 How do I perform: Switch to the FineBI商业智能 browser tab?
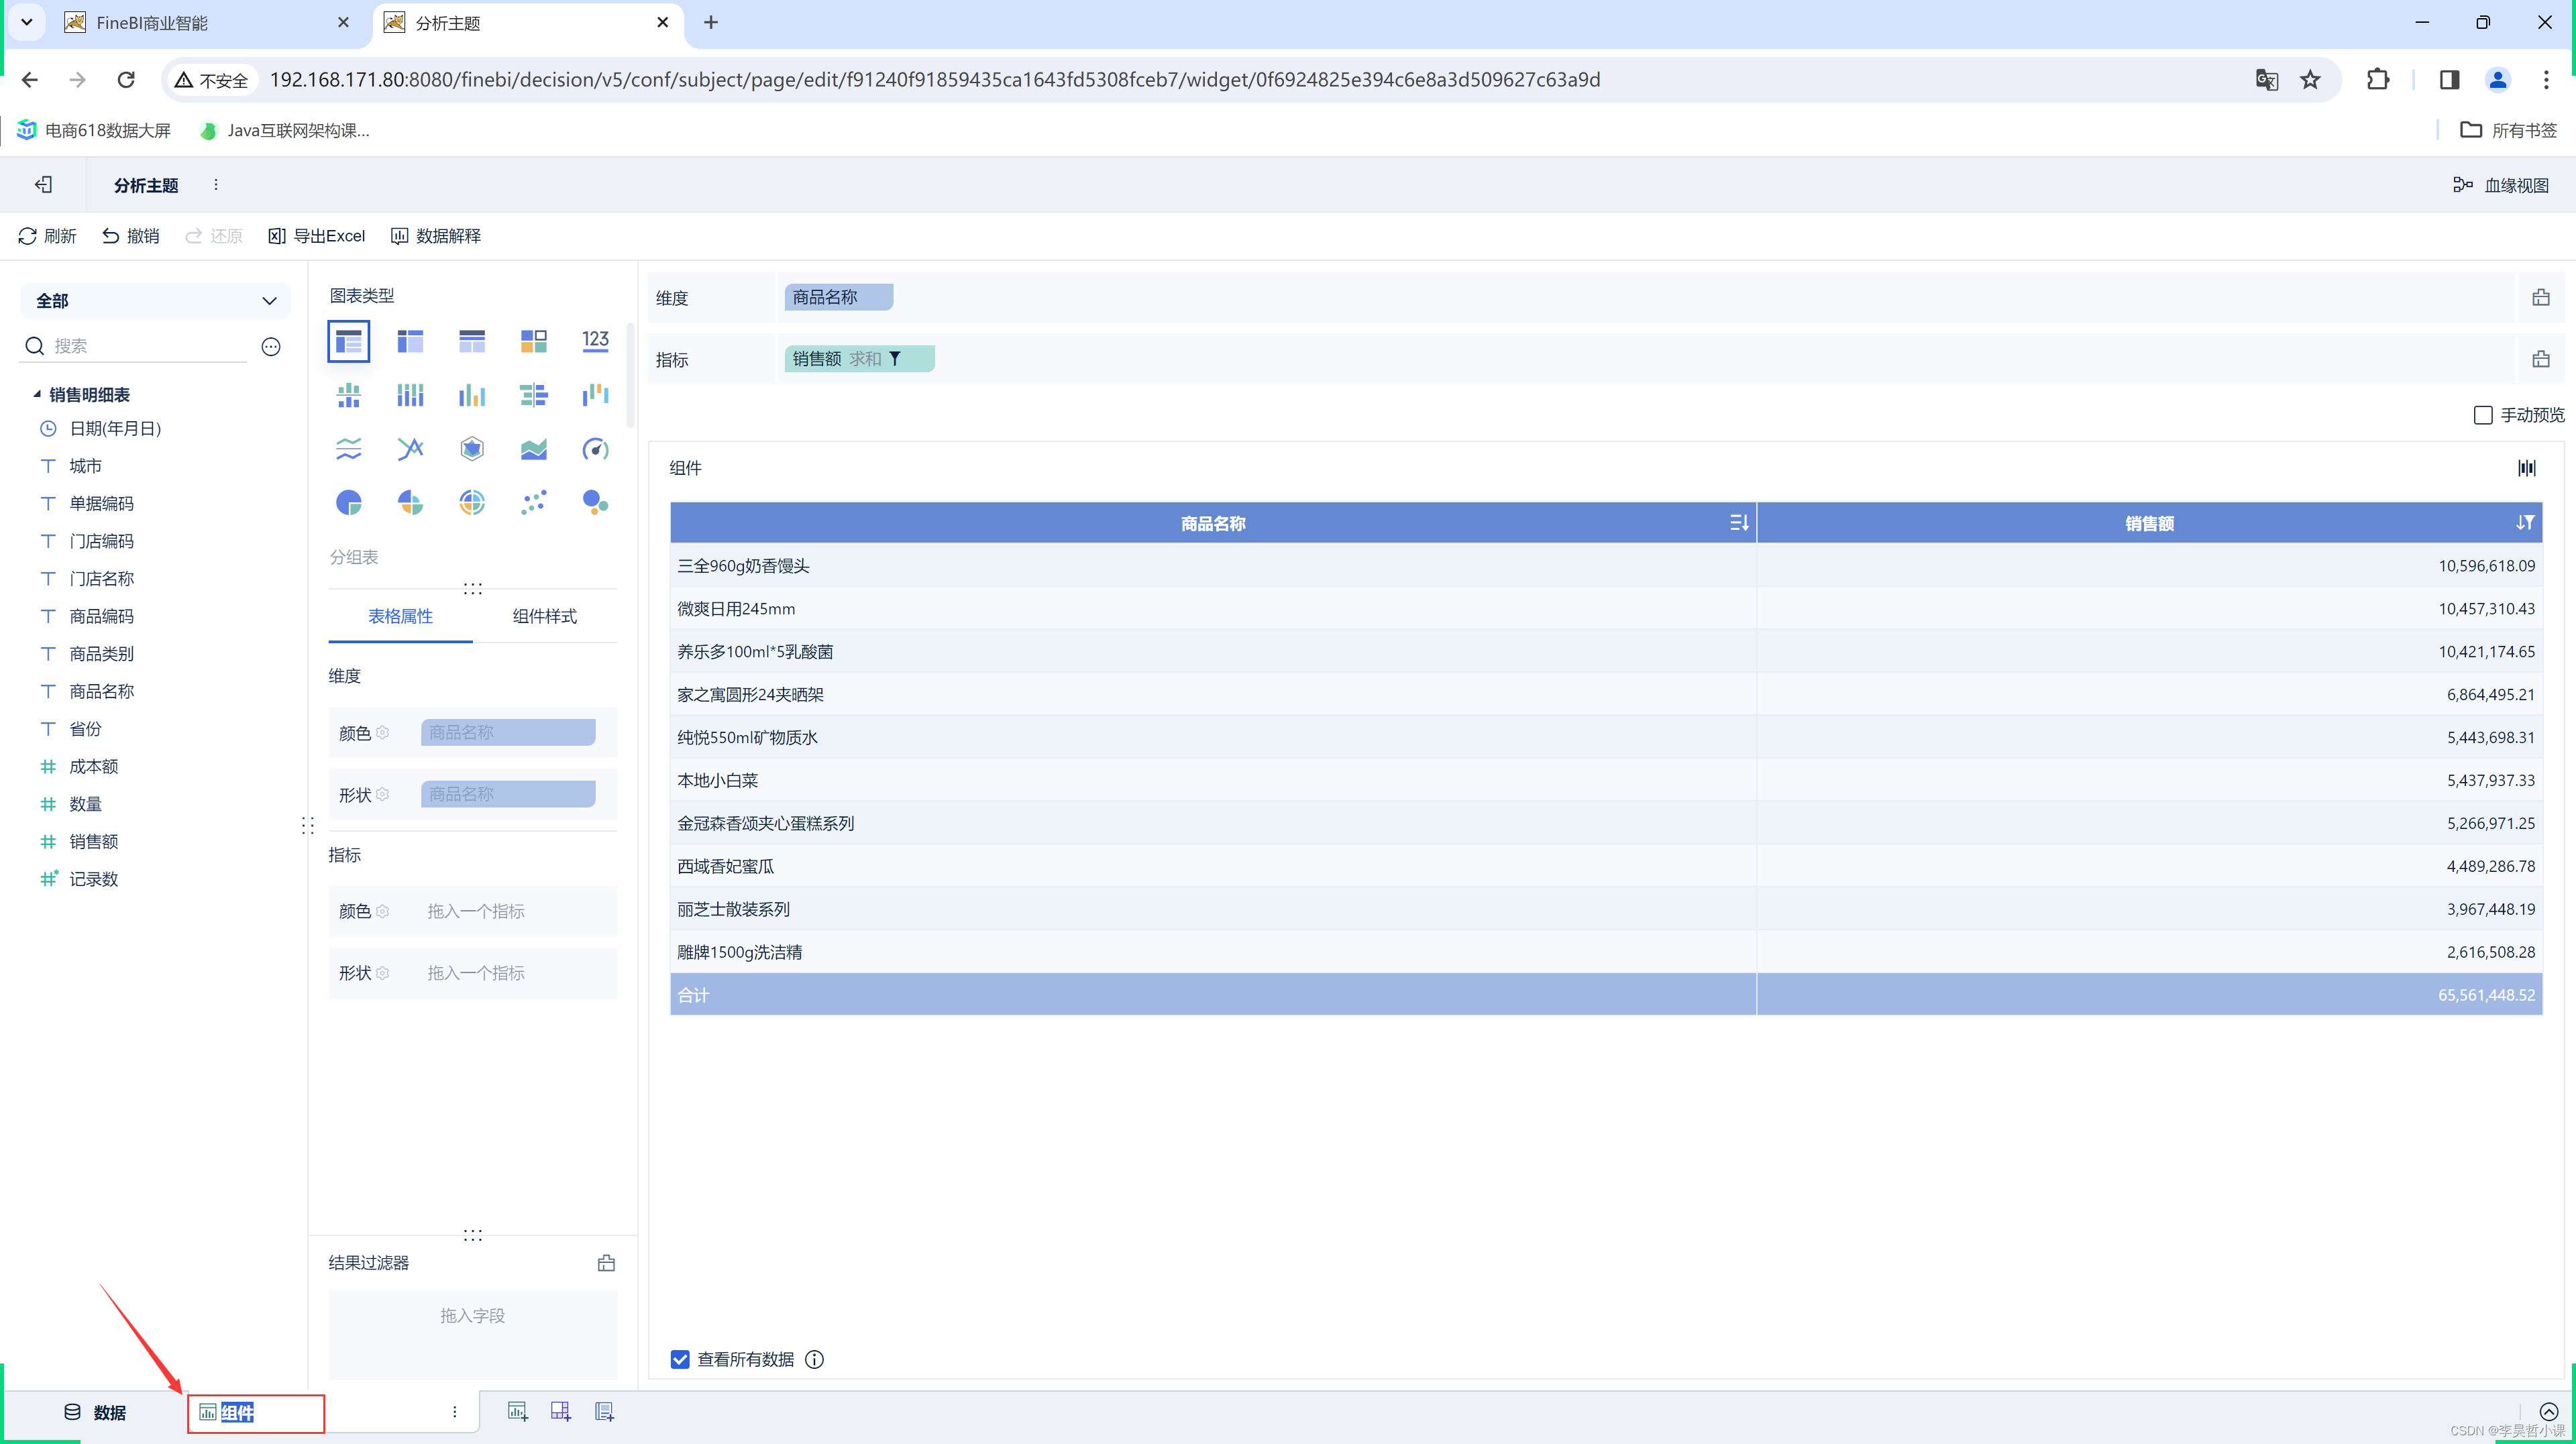(205, 23)
